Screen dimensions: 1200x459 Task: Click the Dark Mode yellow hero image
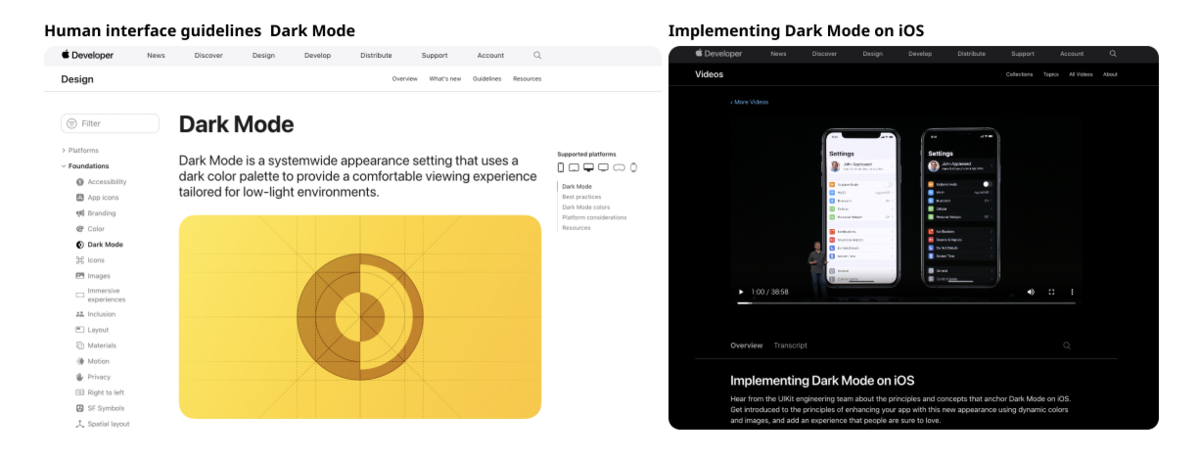click(360, 316)
